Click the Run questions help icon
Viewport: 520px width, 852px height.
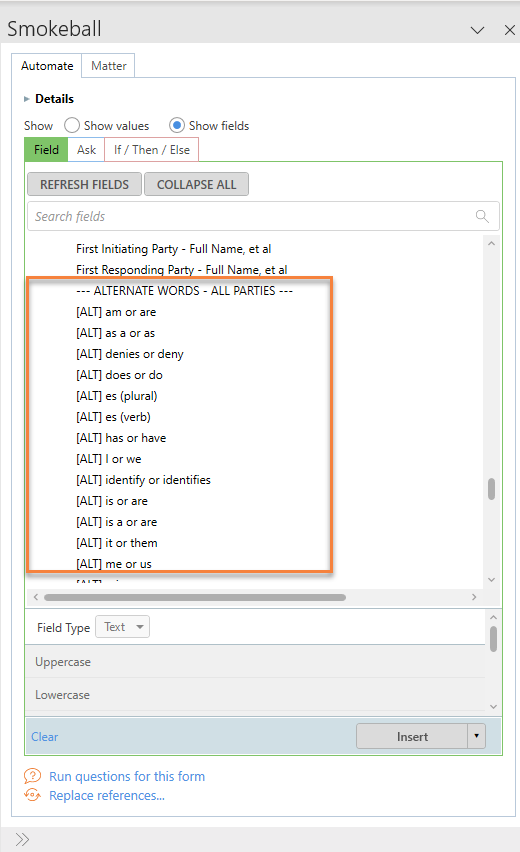click(33, 775)
